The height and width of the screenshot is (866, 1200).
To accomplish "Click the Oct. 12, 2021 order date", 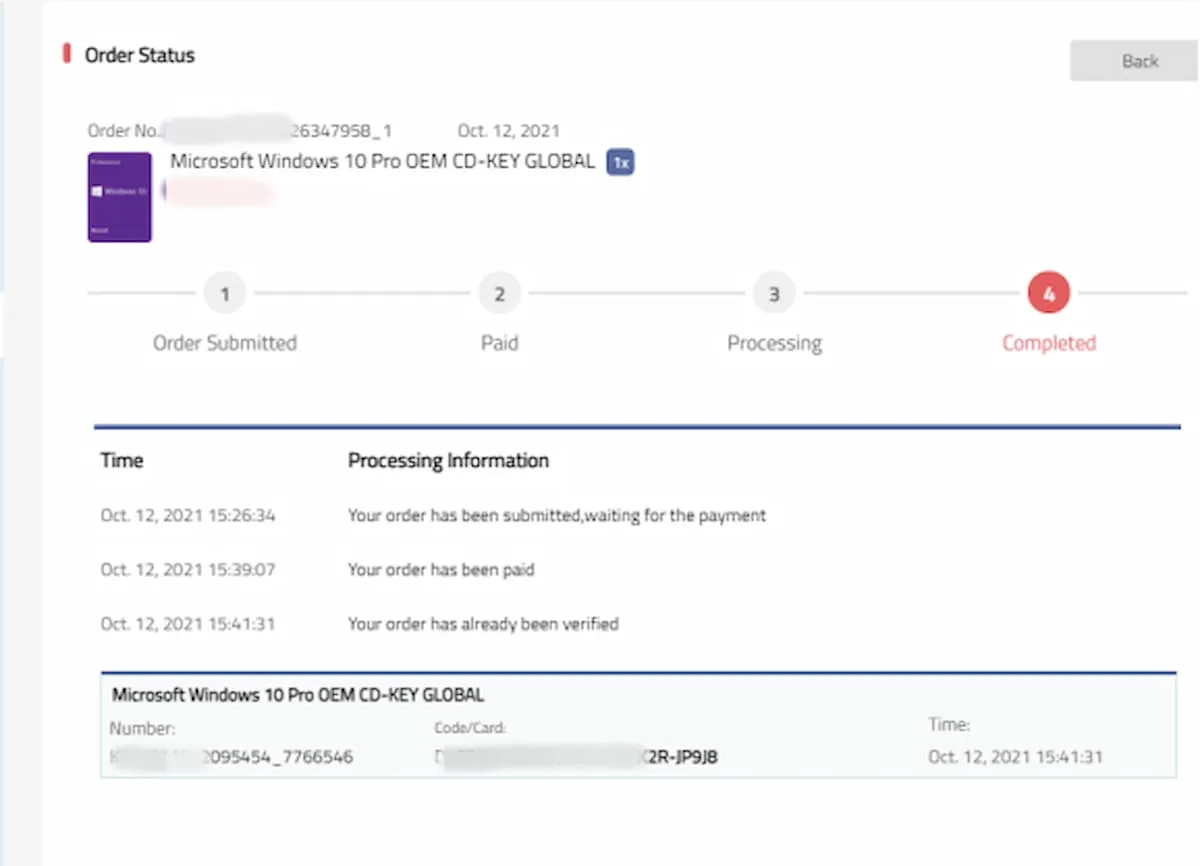I will [508, 130].
